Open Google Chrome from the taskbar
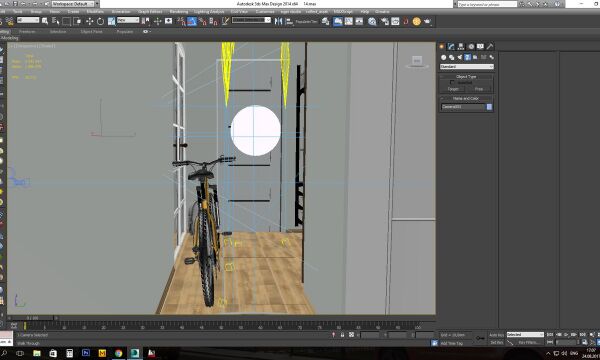The image size is (600, 360). pos(119,353)
